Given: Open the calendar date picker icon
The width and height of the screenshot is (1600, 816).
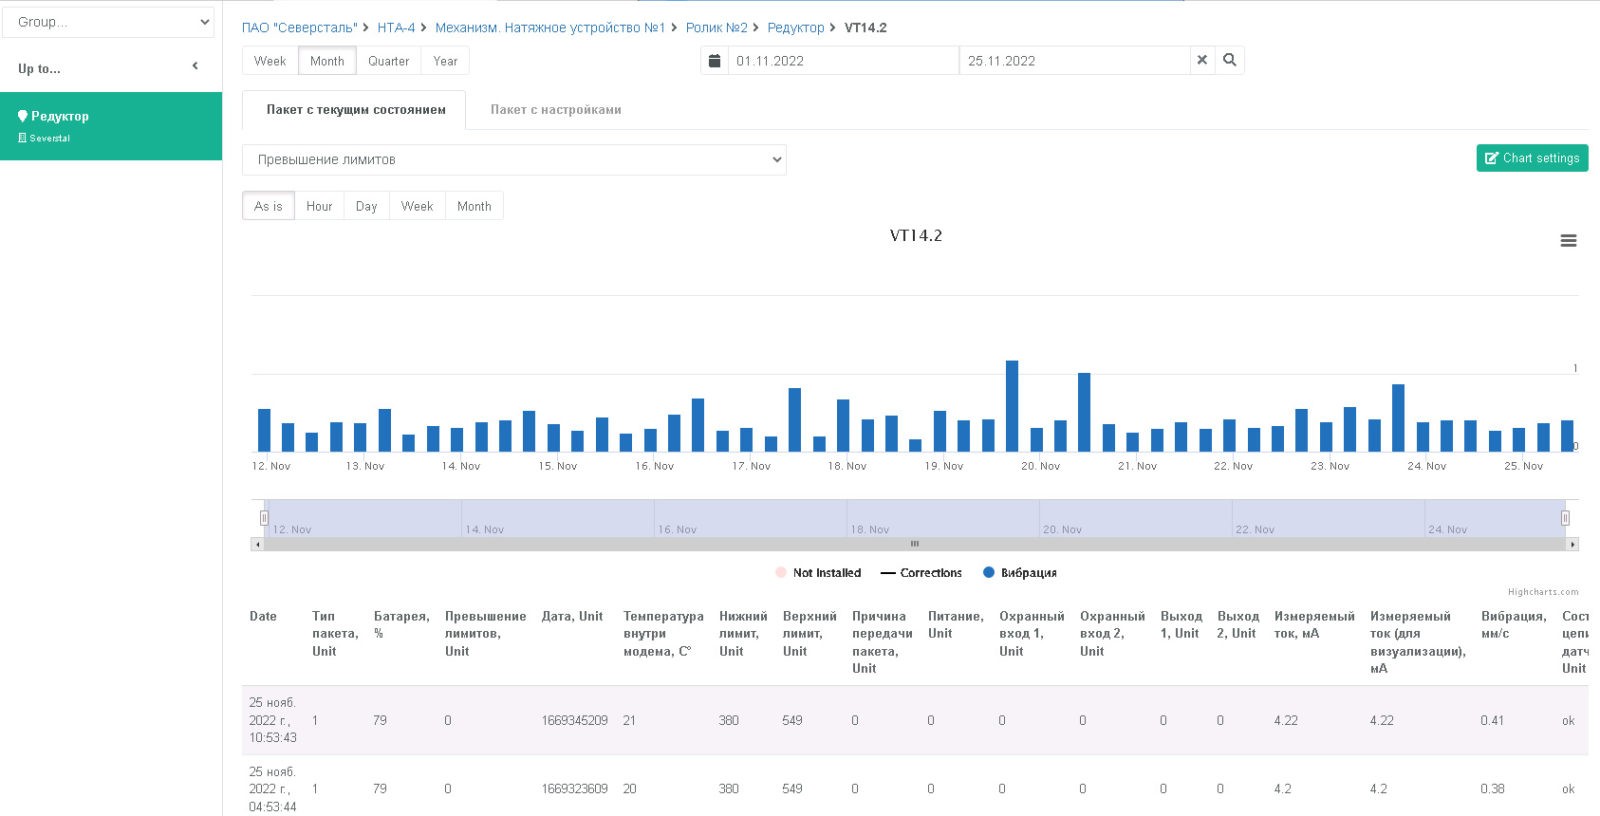Looking at the screenshot, I should 714,61.
